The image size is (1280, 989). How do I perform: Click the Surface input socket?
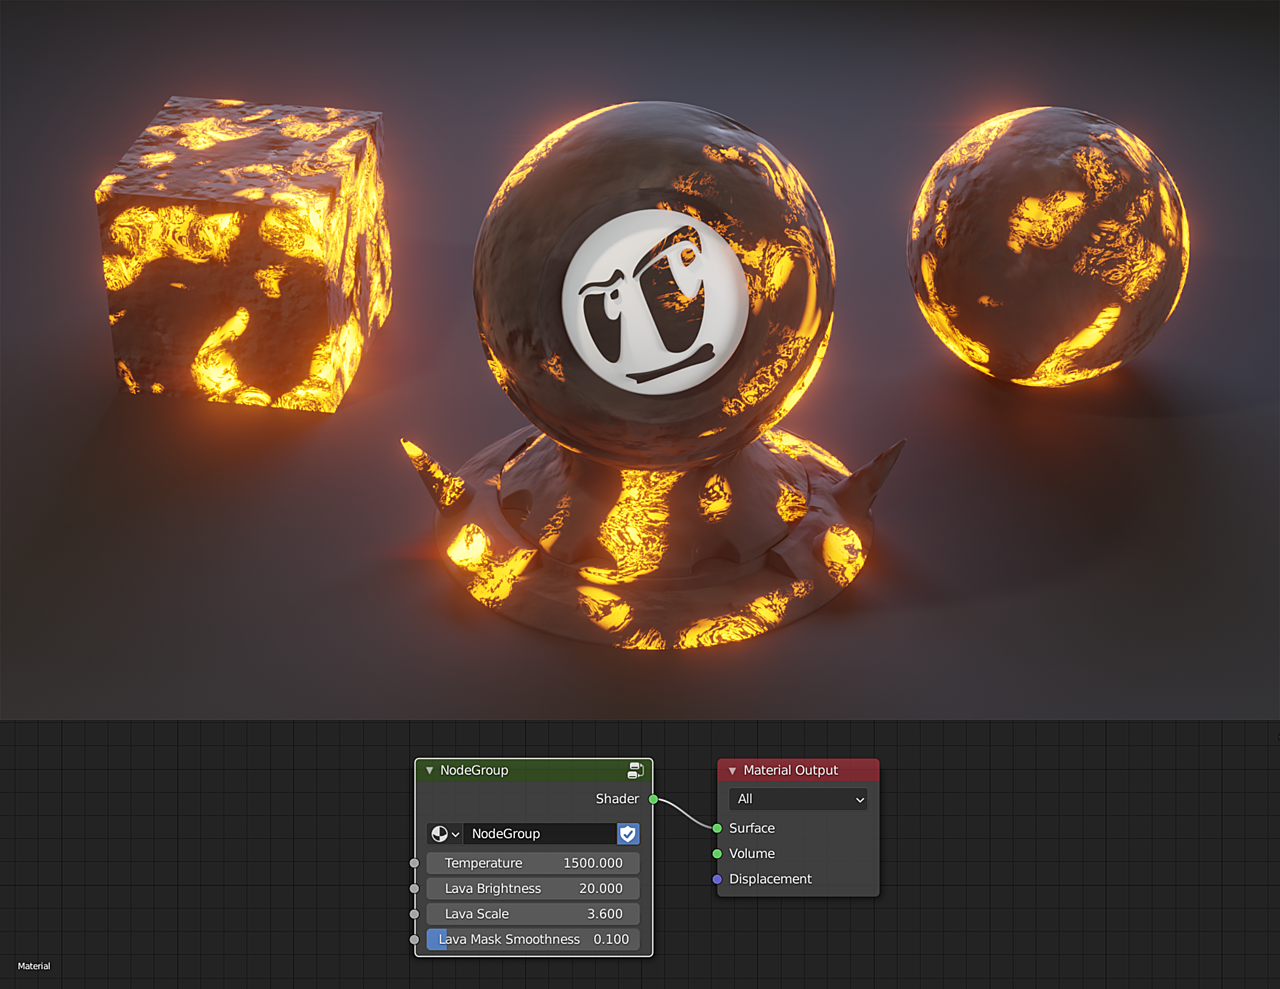pyautogui.click(x=717, y=828)
